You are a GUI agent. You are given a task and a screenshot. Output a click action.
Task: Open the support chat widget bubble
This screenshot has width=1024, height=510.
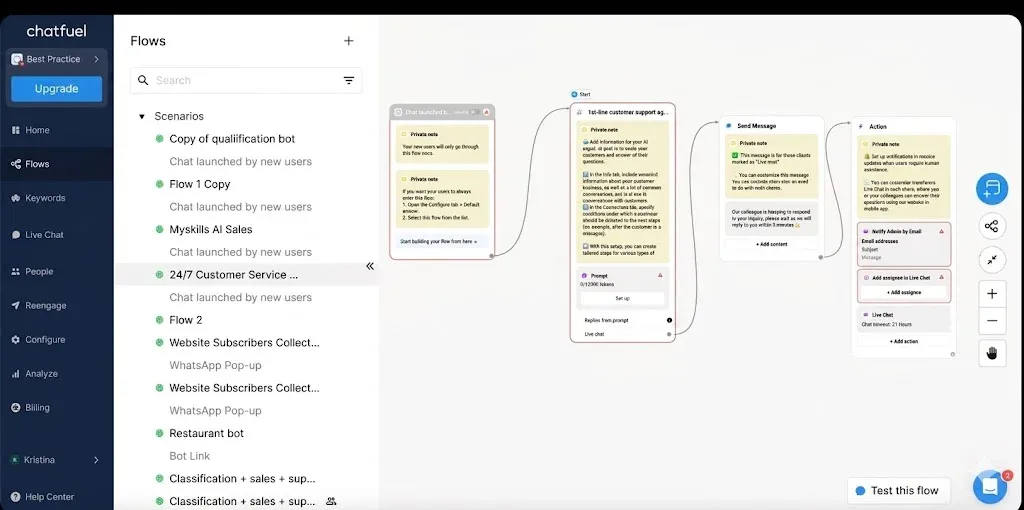pos(990,487)
